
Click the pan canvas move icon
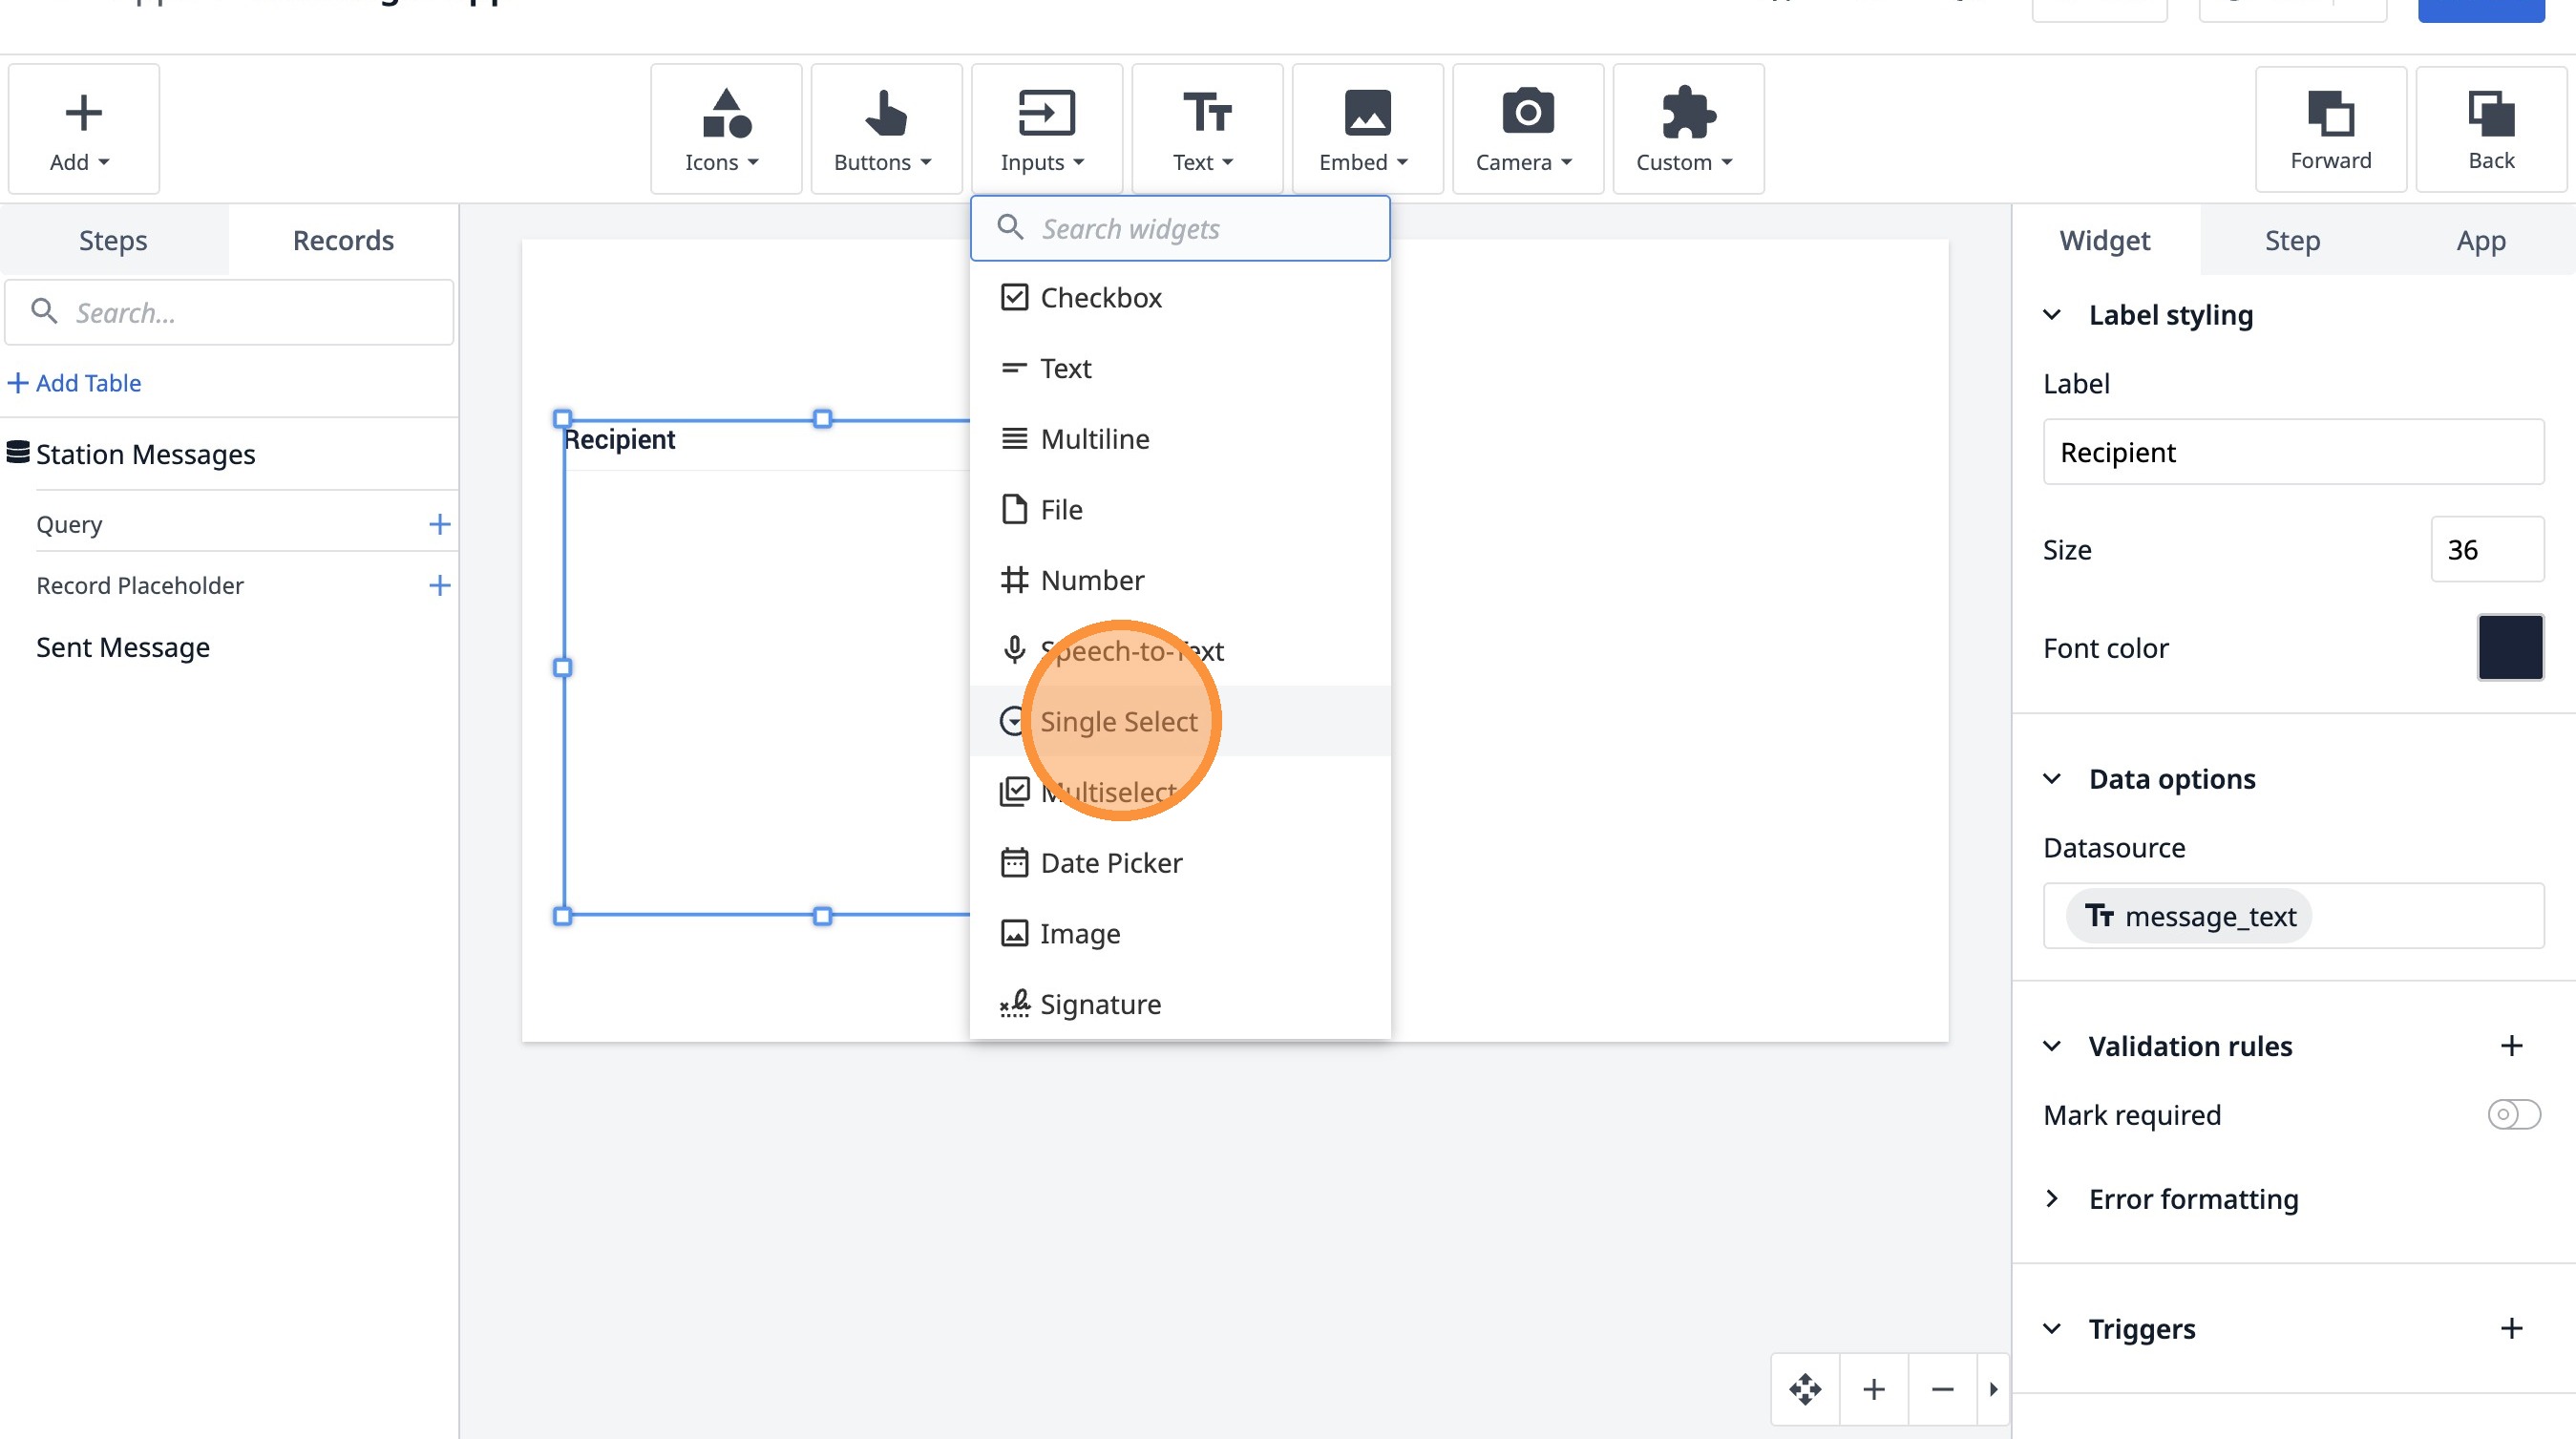[1805, 1389]
